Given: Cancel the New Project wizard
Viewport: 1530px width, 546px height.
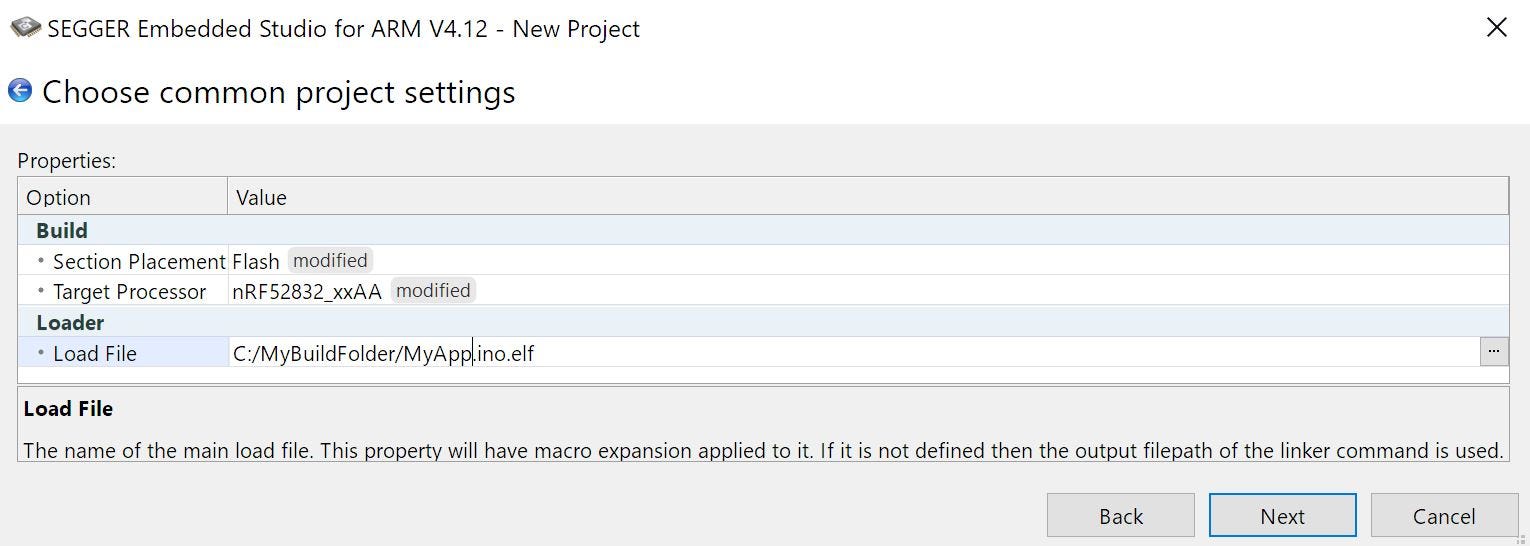Looking at the screenshot, I should 1444,516.
